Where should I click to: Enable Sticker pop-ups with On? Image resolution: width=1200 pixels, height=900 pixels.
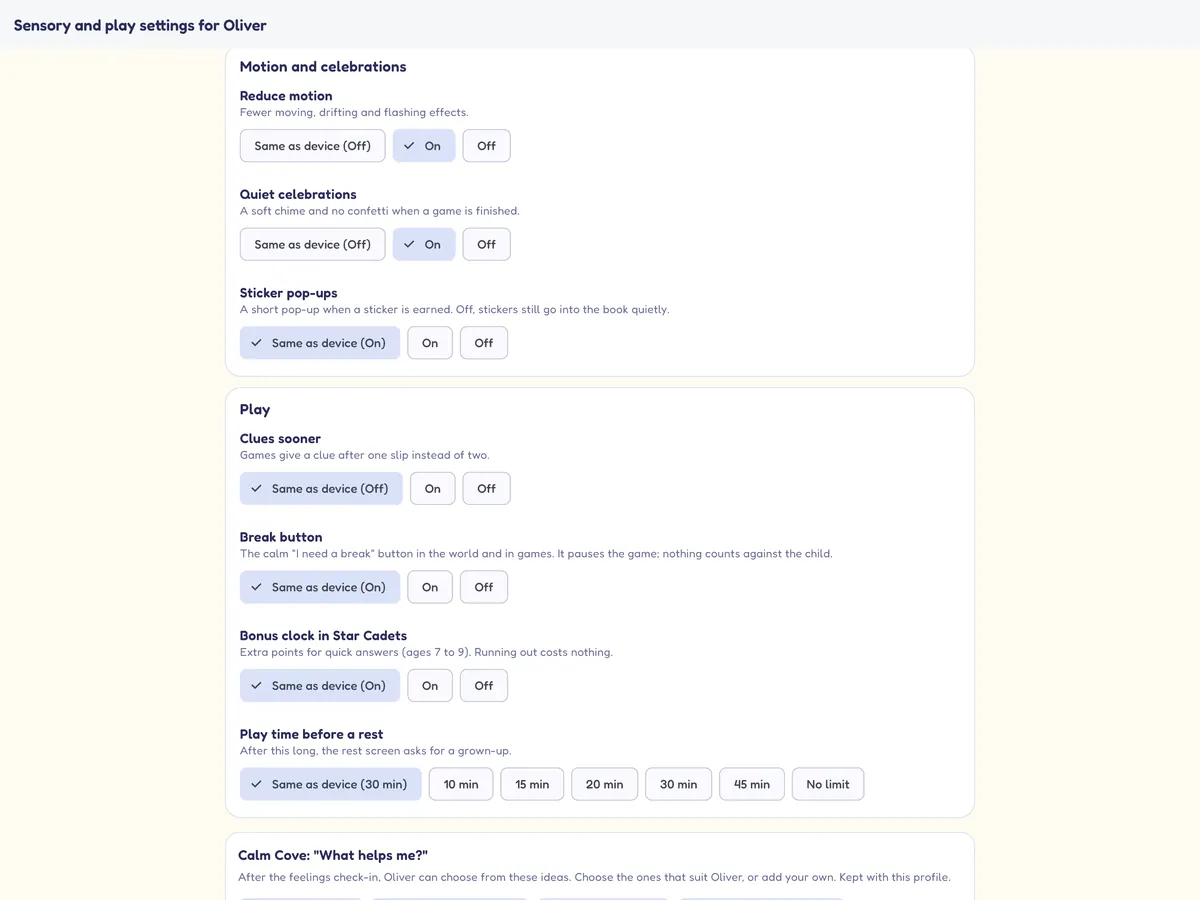click(x=430, y=343)
